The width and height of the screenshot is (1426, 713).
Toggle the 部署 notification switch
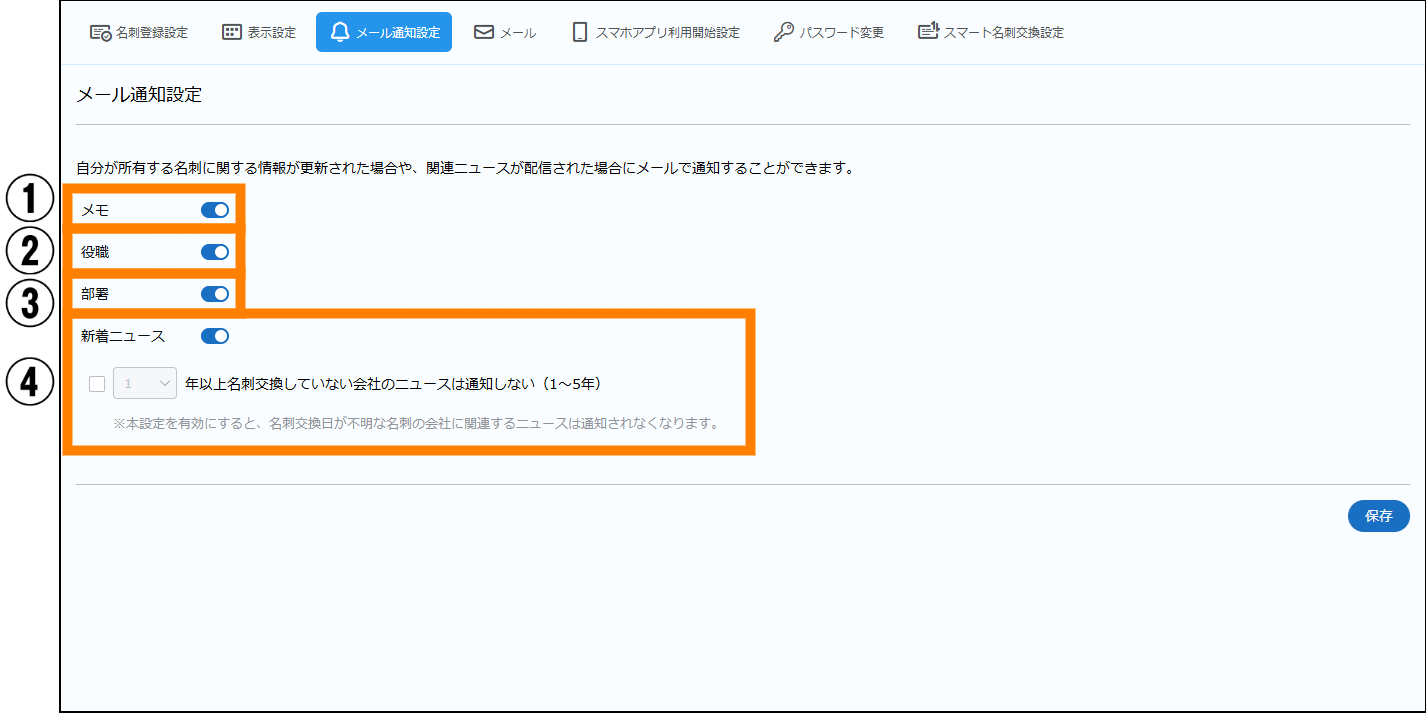tap(215, 294)
